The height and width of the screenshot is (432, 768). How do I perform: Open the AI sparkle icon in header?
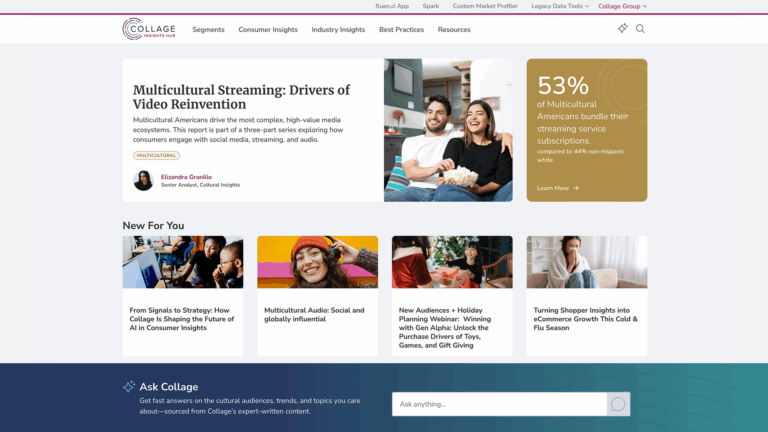622,29
